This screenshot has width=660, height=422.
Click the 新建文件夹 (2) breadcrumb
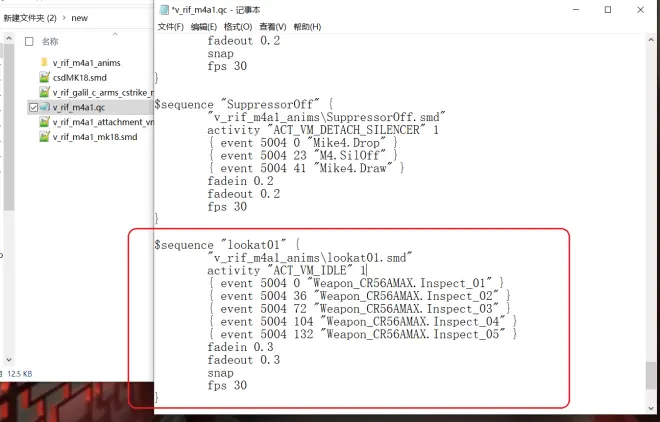coord(30,18)
